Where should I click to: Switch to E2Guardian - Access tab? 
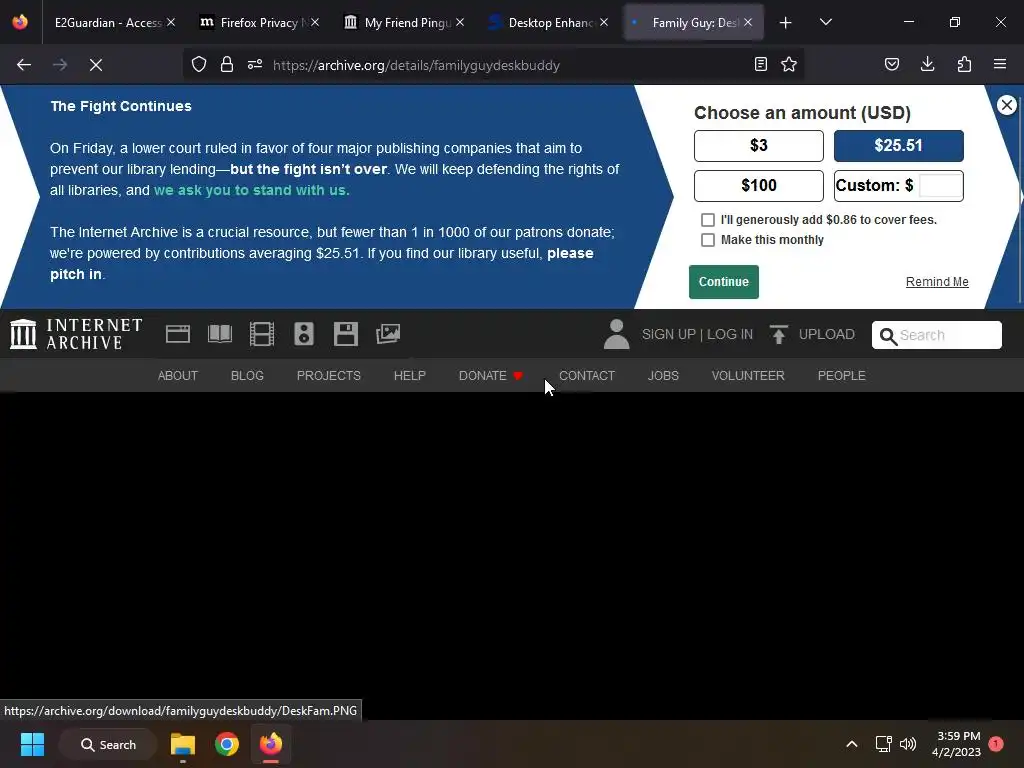[108, 23]
